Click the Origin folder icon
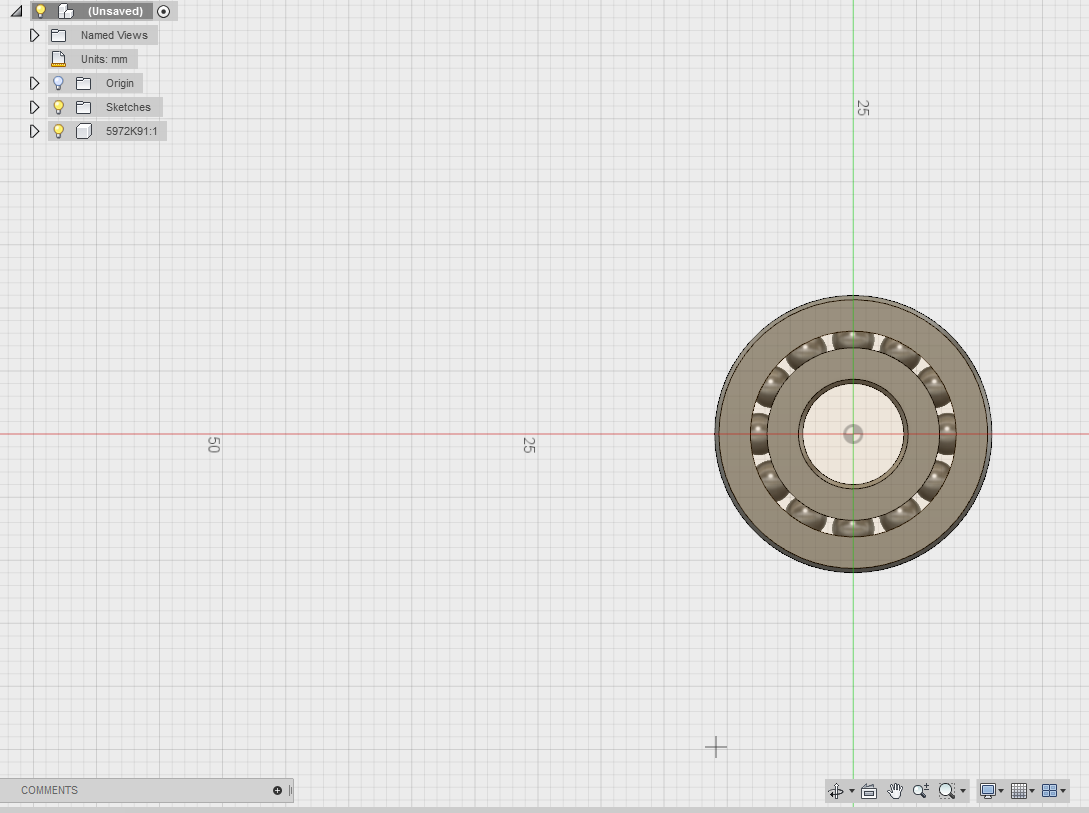 [83, 83]
